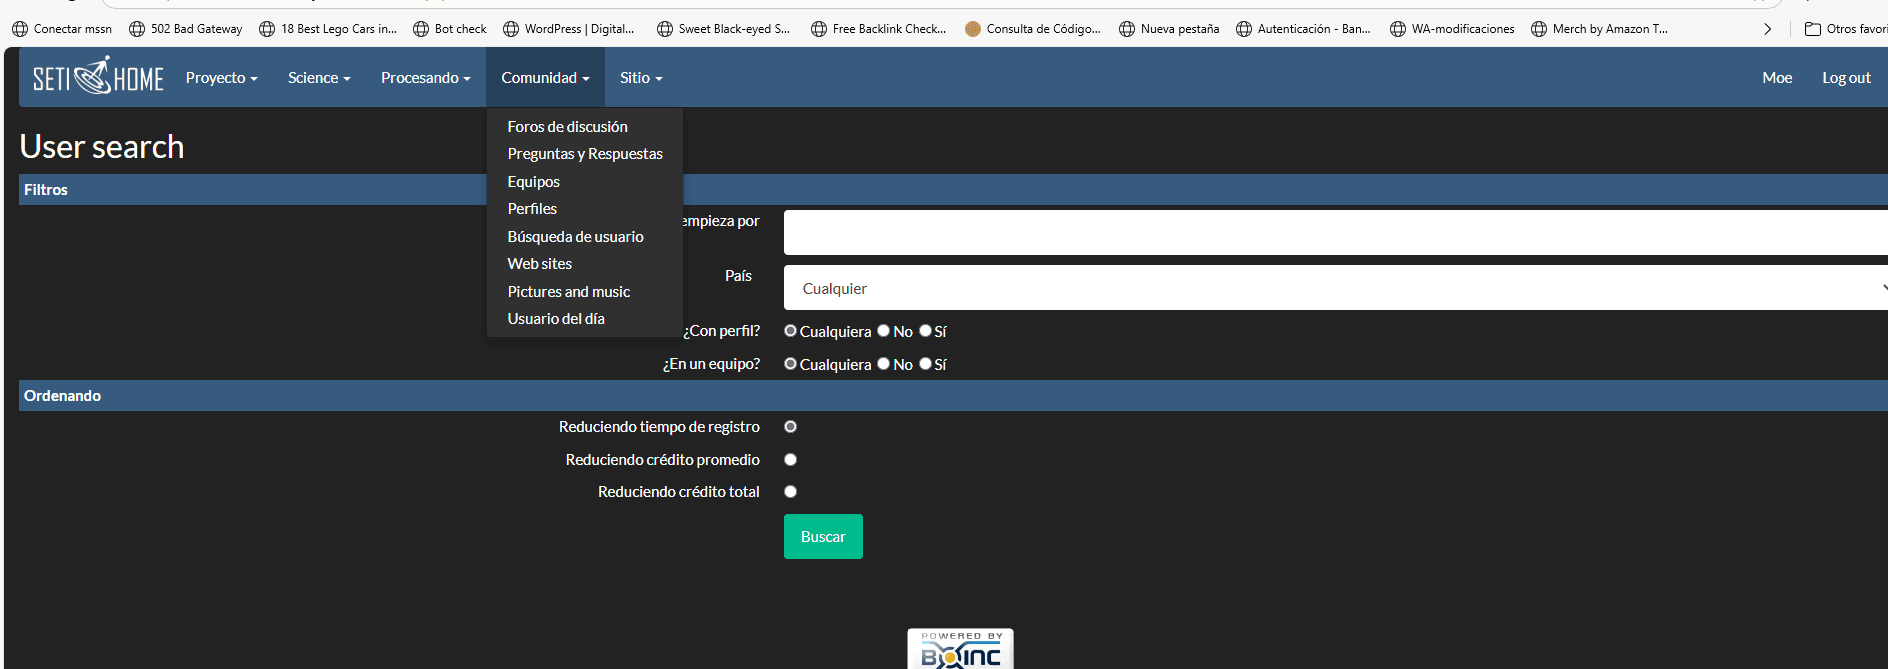Open the Bot check bookmark
This screenshot has width=1888, height=669.
[450, 29]
